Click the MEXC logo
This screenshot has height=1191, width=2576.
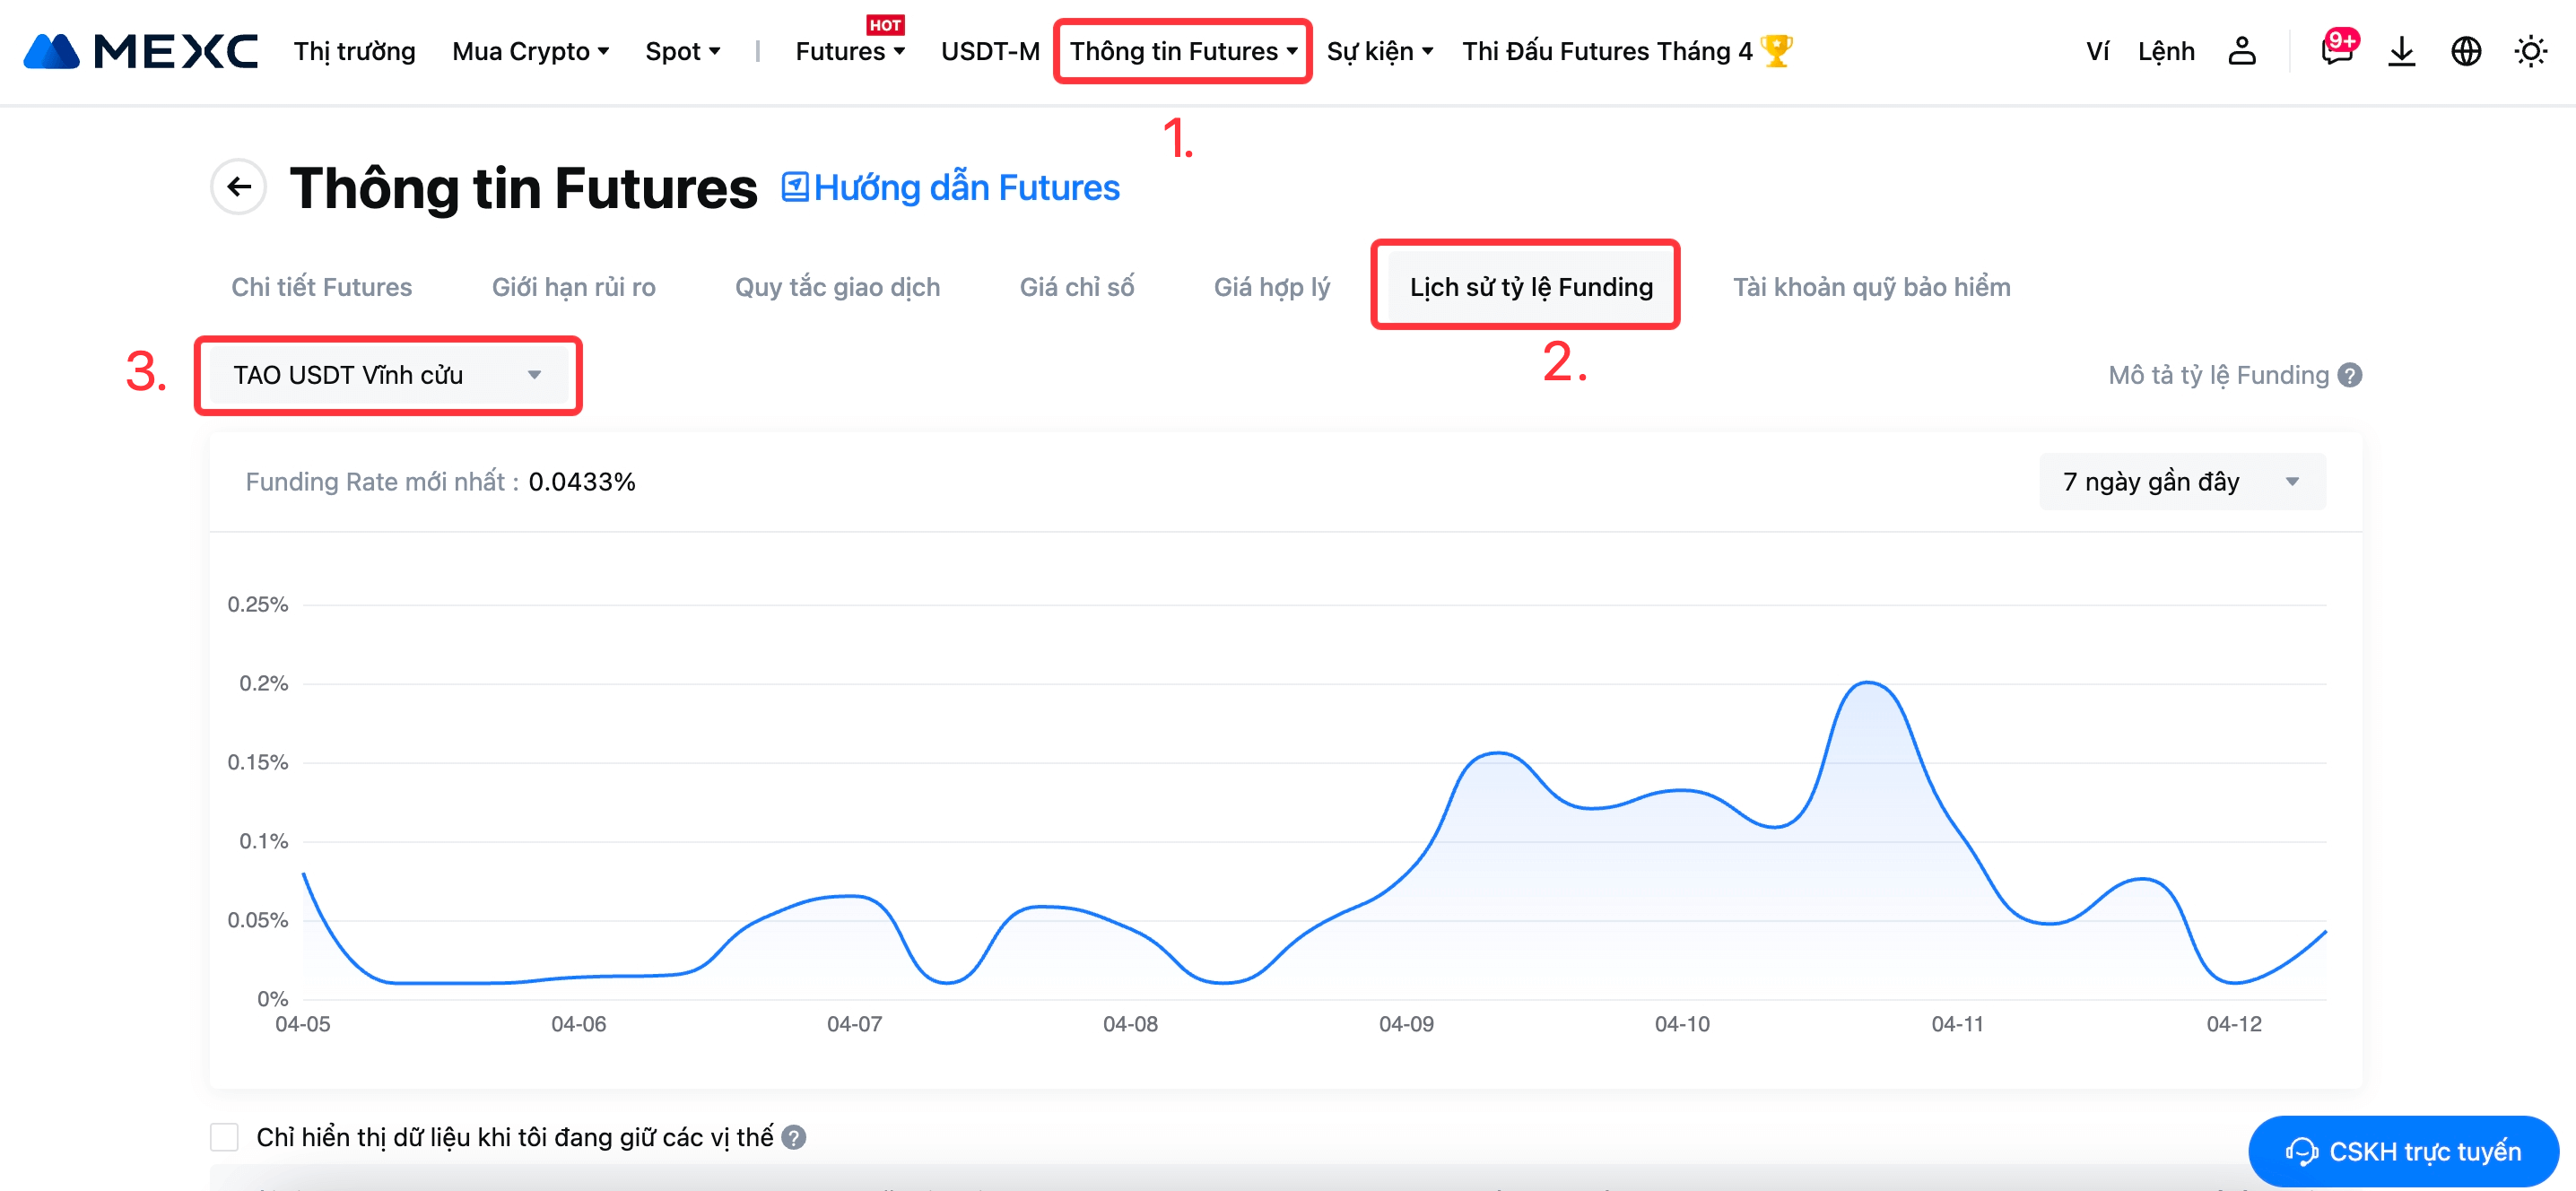(x=140, y=51)
